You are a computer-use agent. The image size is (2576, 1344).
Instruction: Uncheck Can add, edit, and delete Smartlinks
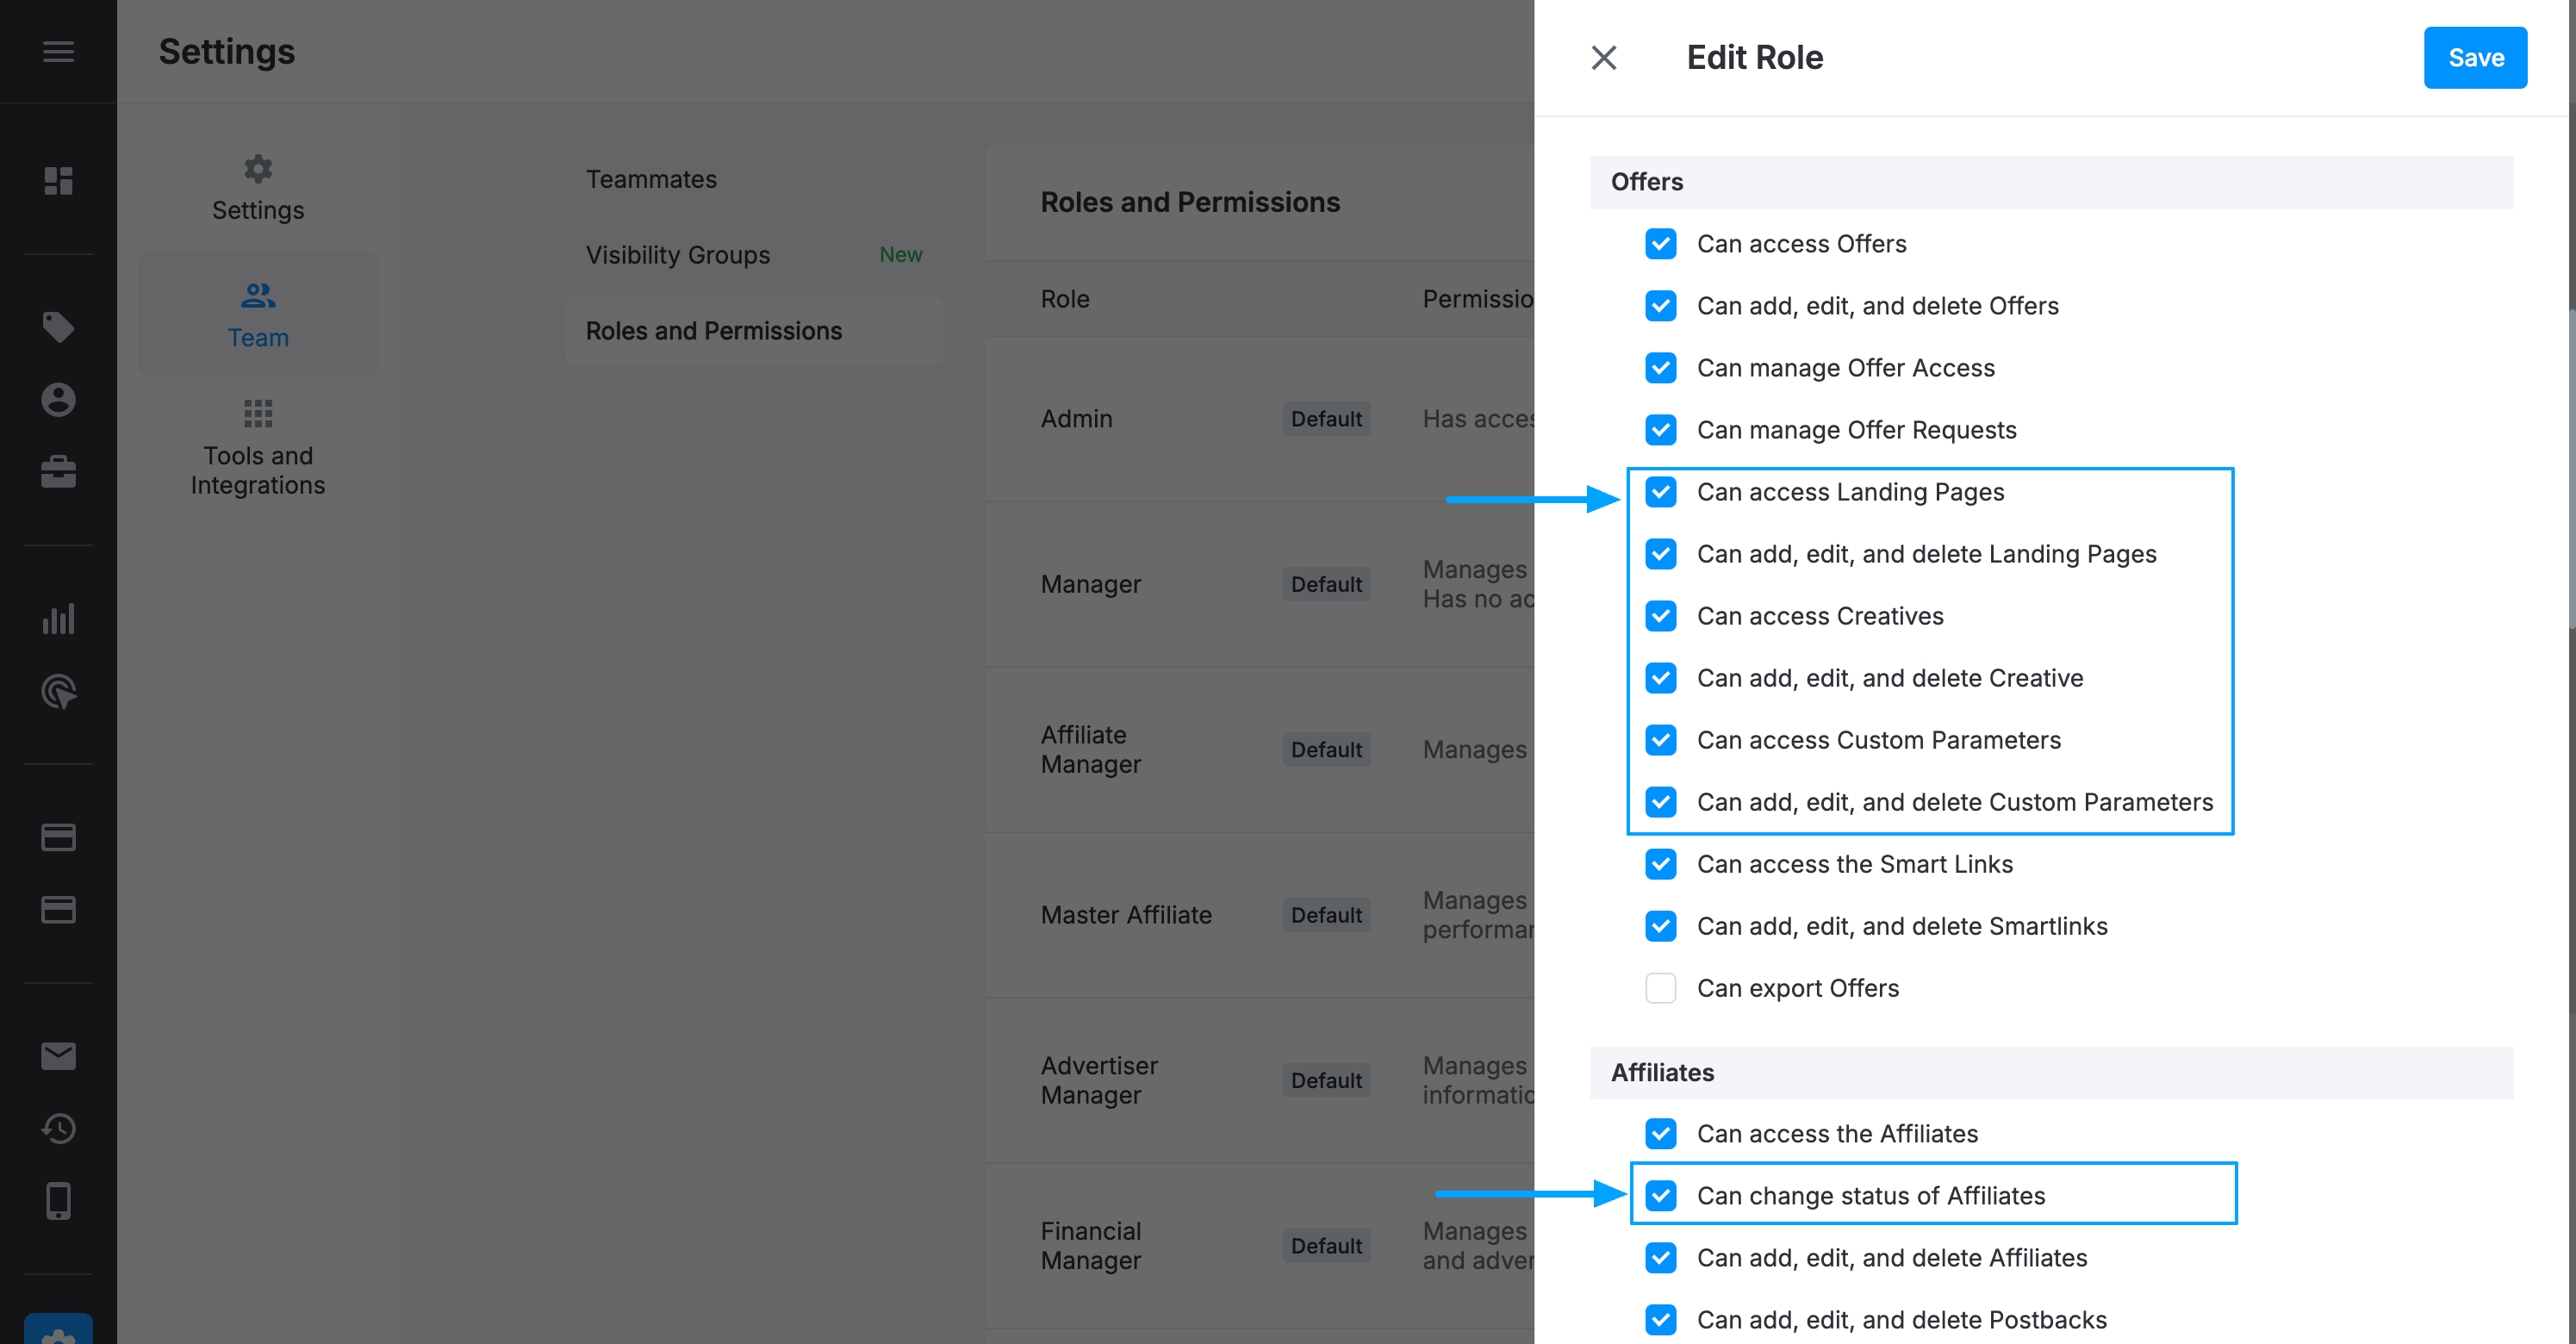pyautogui.click(x=1661, y=926)
